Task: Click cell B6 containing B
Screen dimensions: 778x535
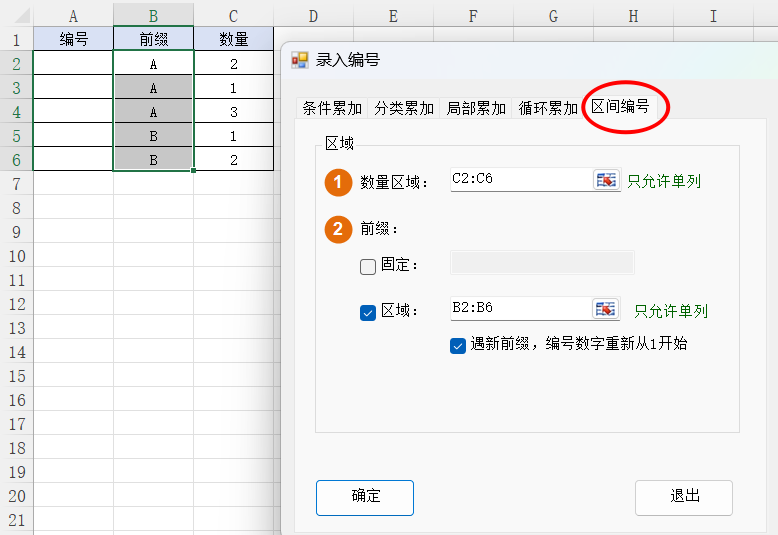Action: [x=153, y=159]
